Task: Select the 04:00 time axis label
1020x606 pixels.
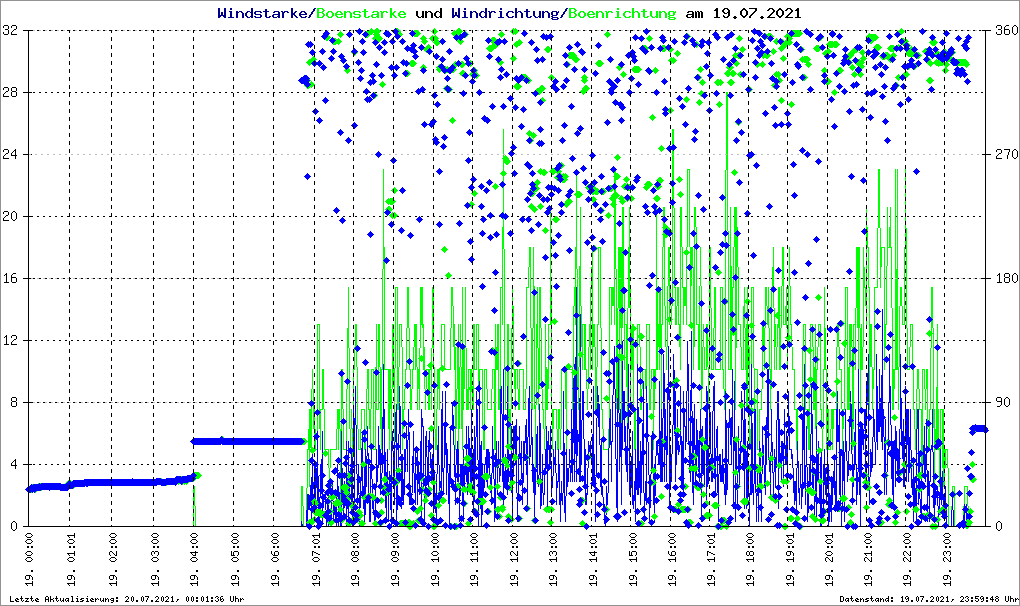Action: click(x=195, y=557)
